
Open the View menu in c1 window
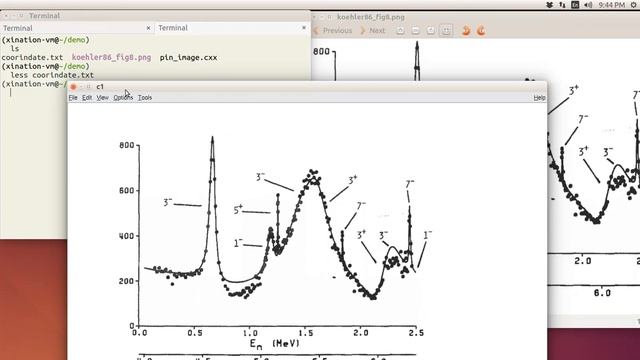(x=102, y=98)
